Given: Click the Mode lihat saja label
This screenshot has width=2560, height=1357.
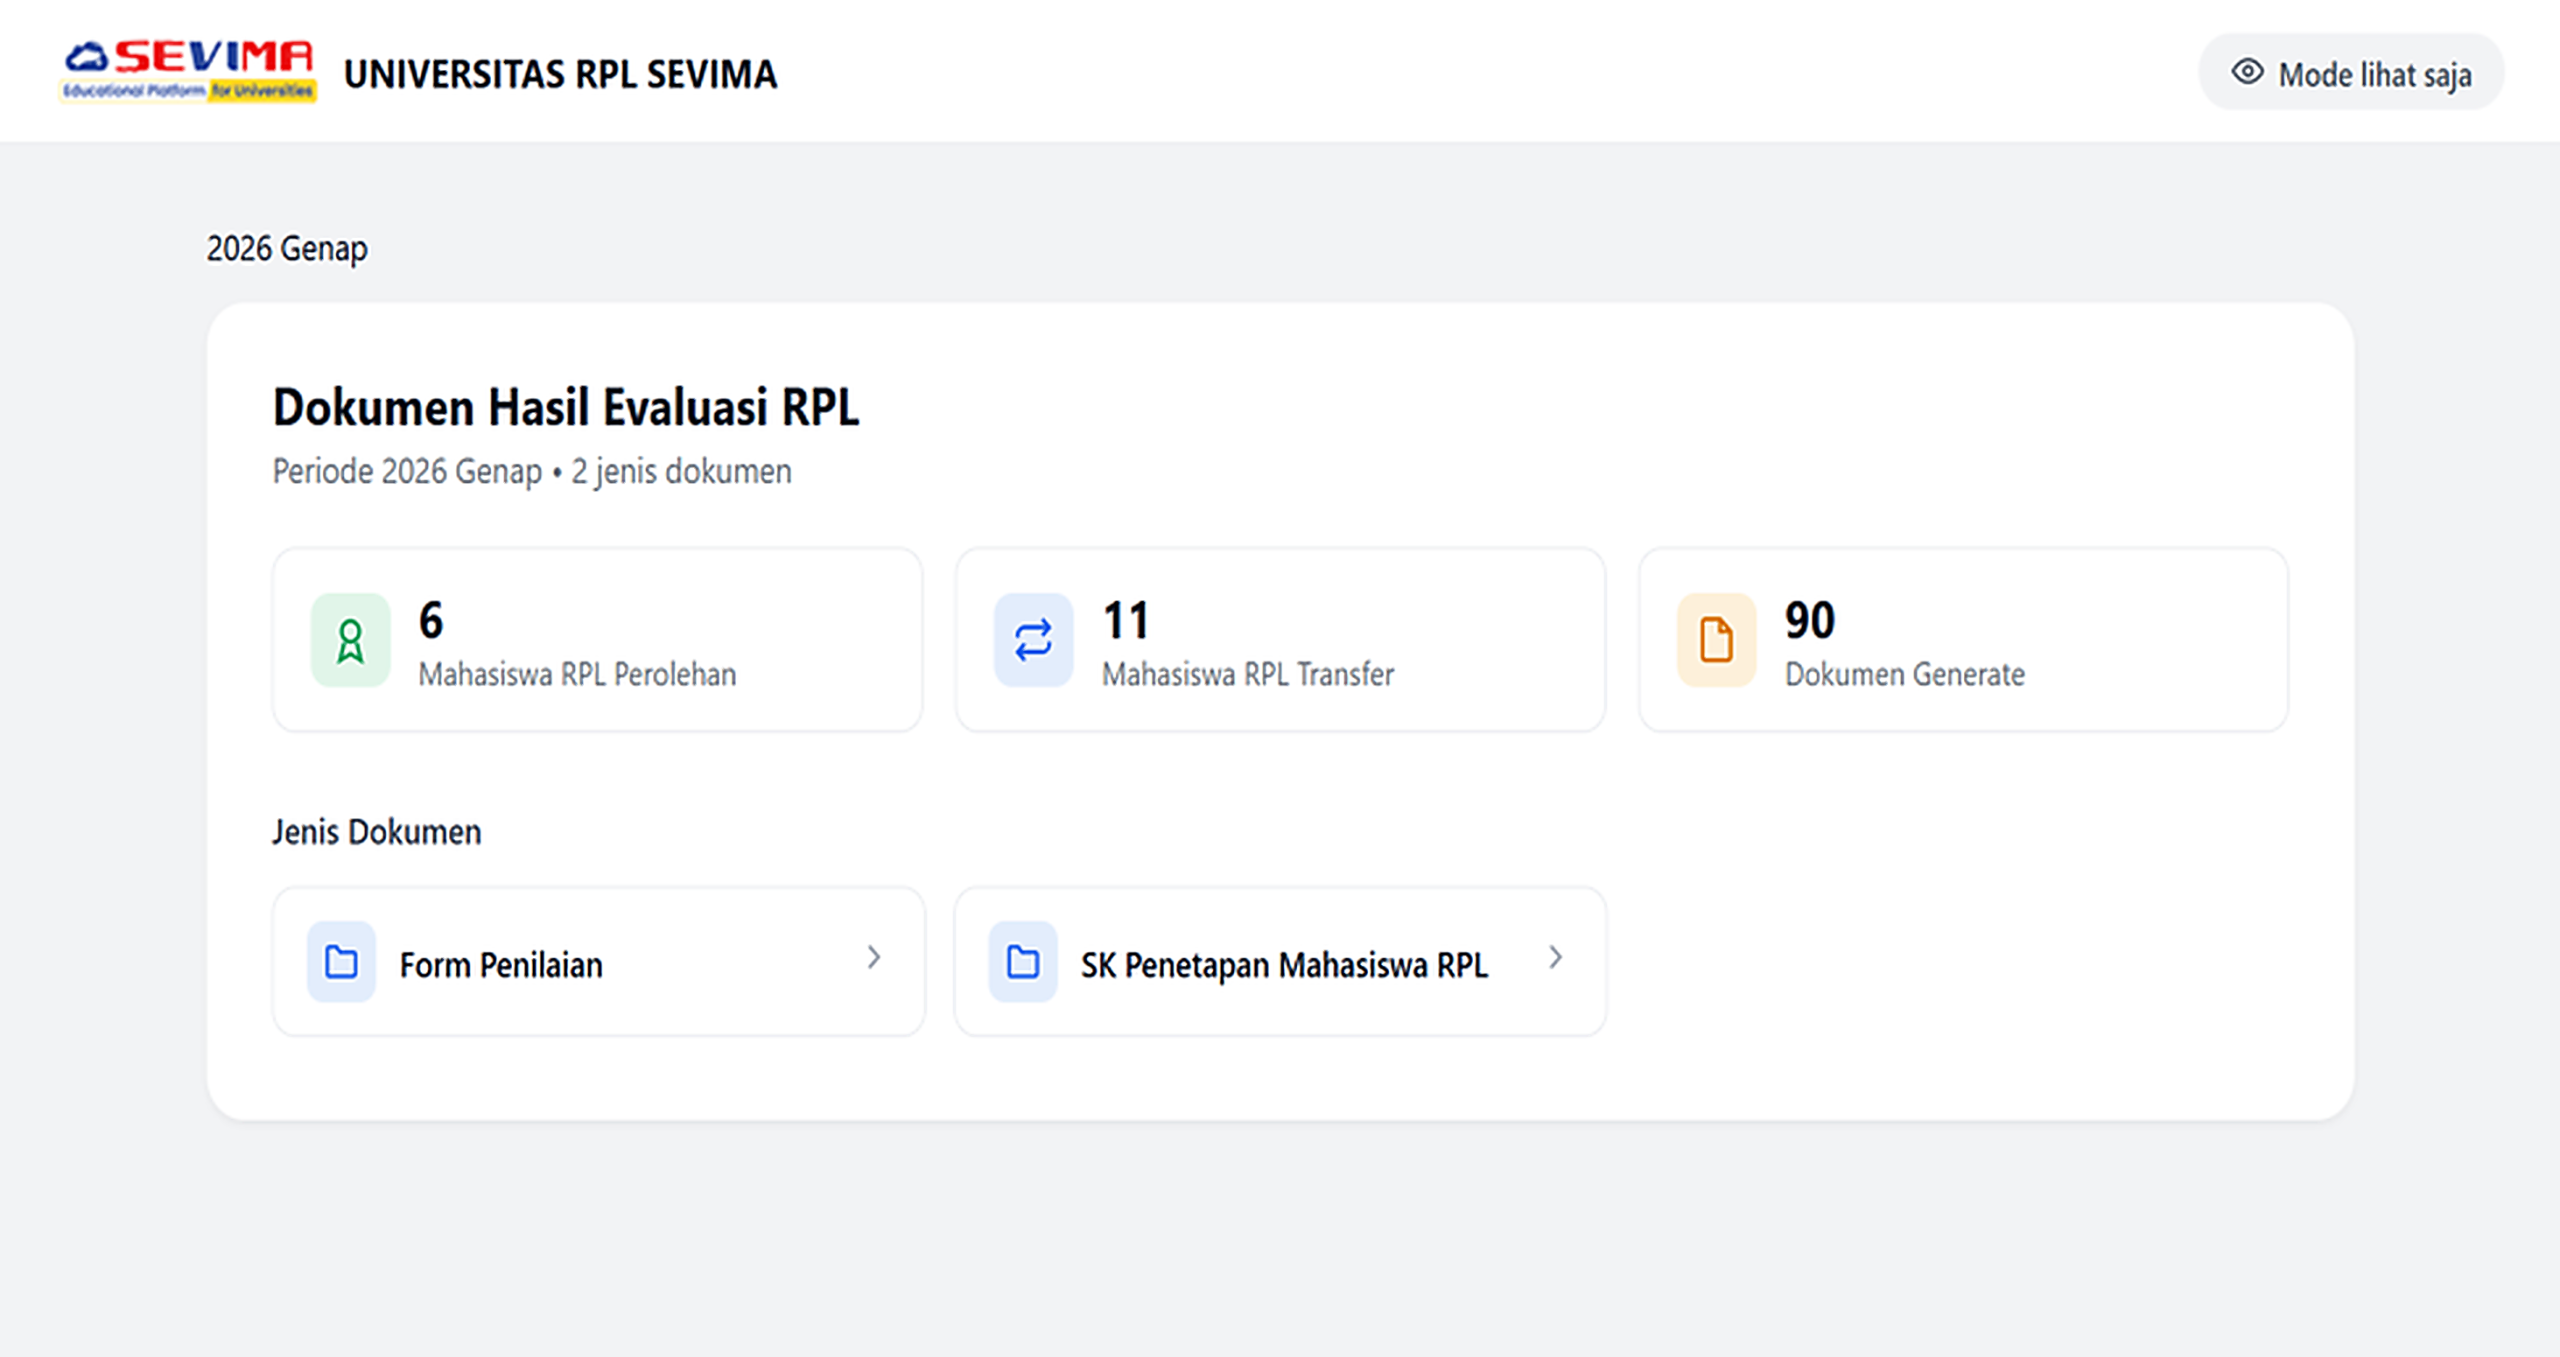Looking at the screenshot, I should coord(2375,75).
